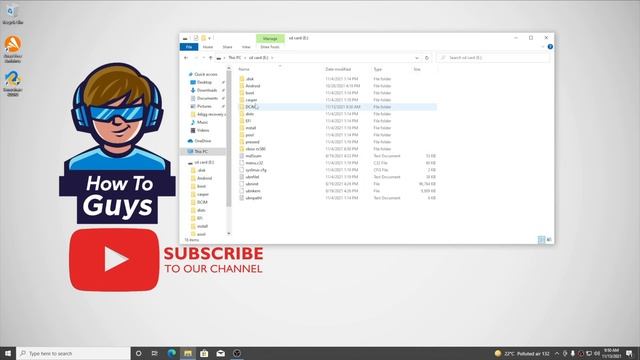640x360 pixels.
Task: Click the Refresh button beside address bar
Action: (427, 58)
